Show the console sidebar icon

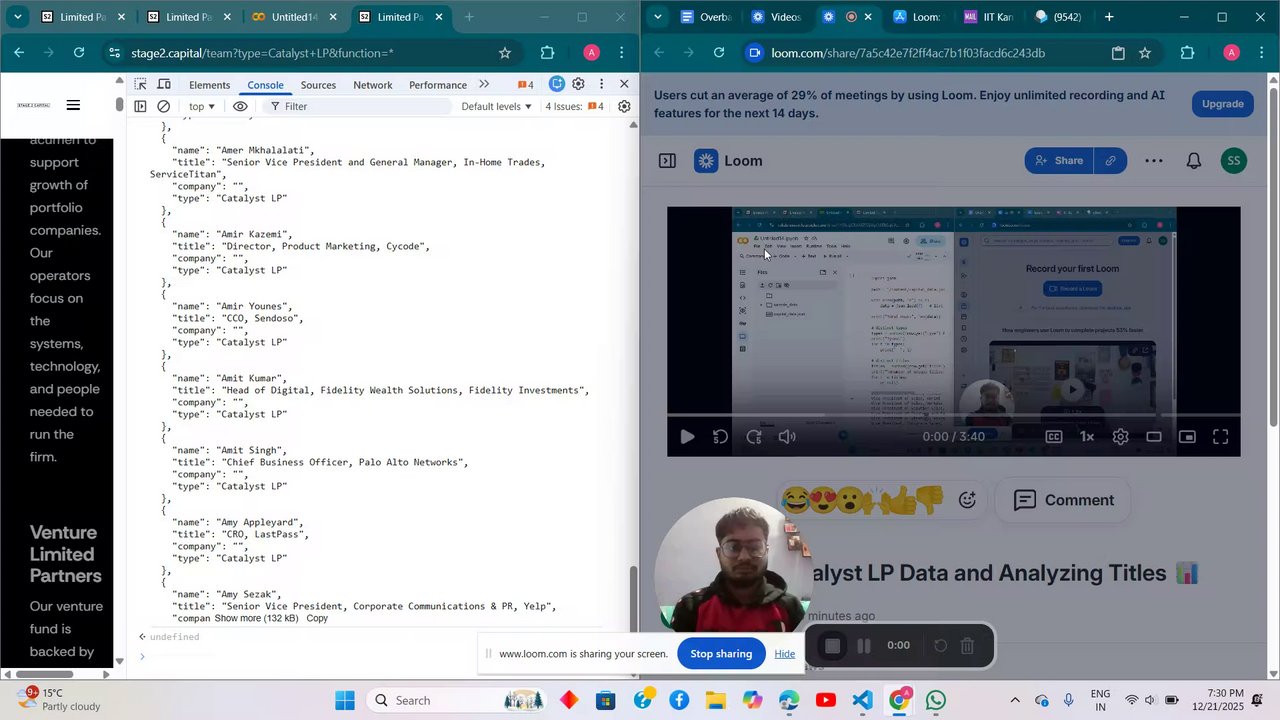[x=140, y=106]
